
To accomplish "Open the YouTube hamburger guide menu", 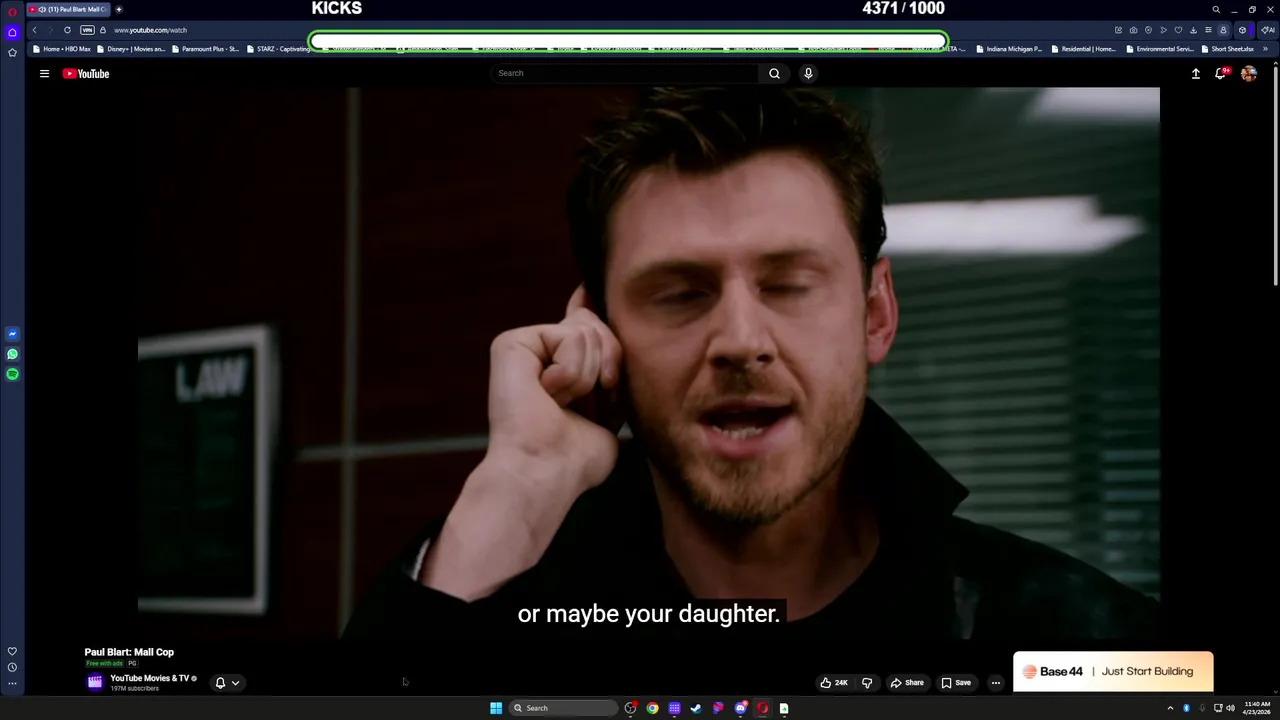I will [x=44, y=73].
